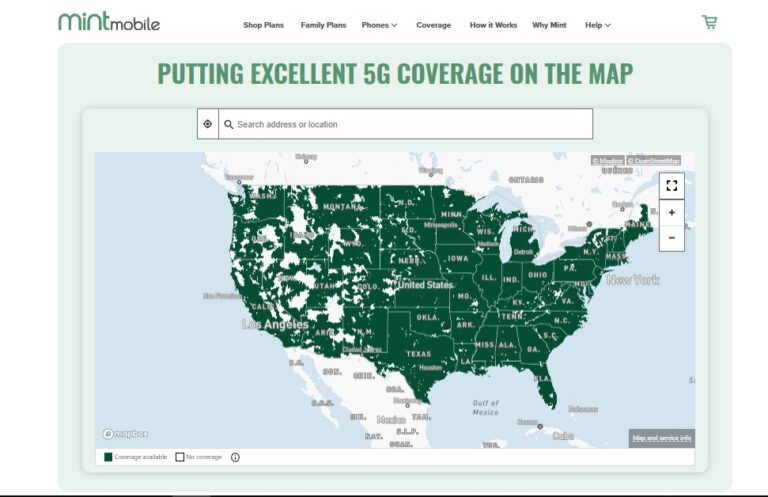Open Family Plans page
768x497 pixels.
click(323, 25)
